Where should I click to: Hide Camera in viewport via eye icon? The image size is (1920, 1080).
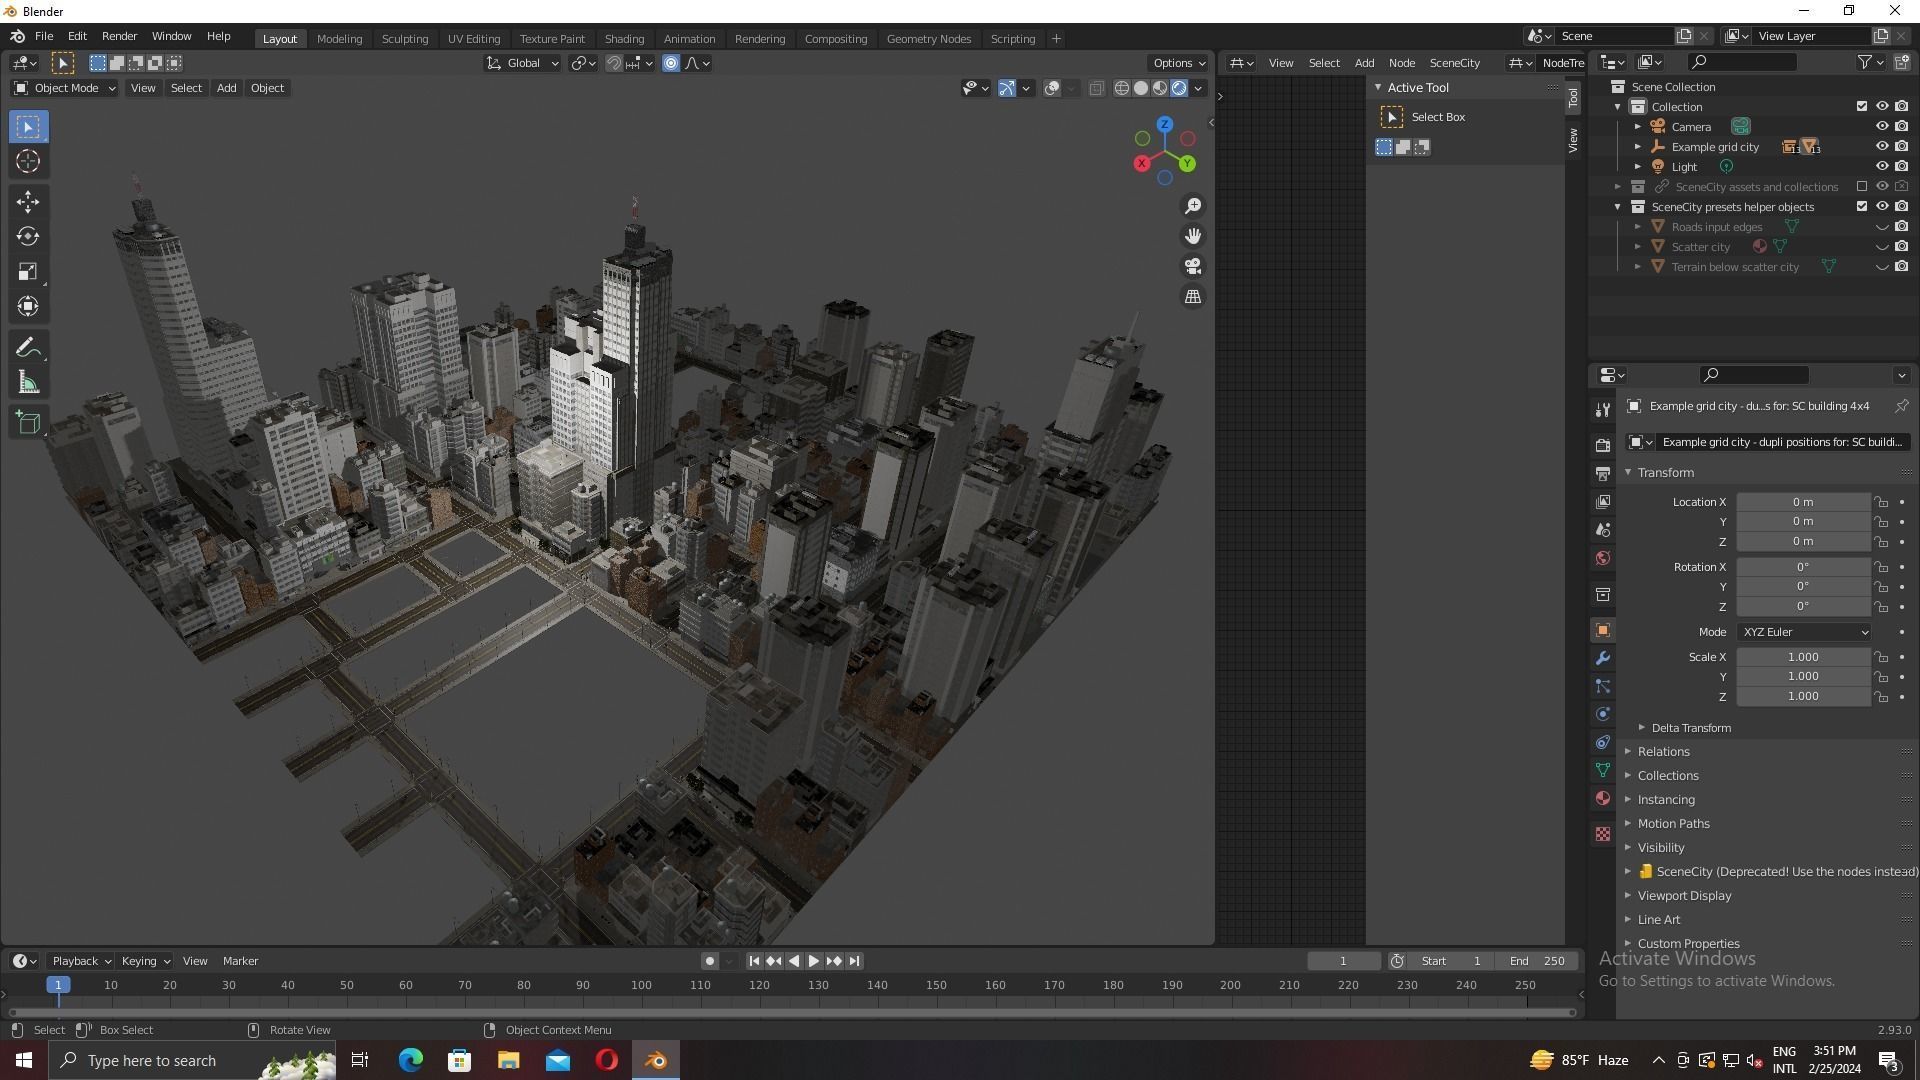coord(1881,127)
